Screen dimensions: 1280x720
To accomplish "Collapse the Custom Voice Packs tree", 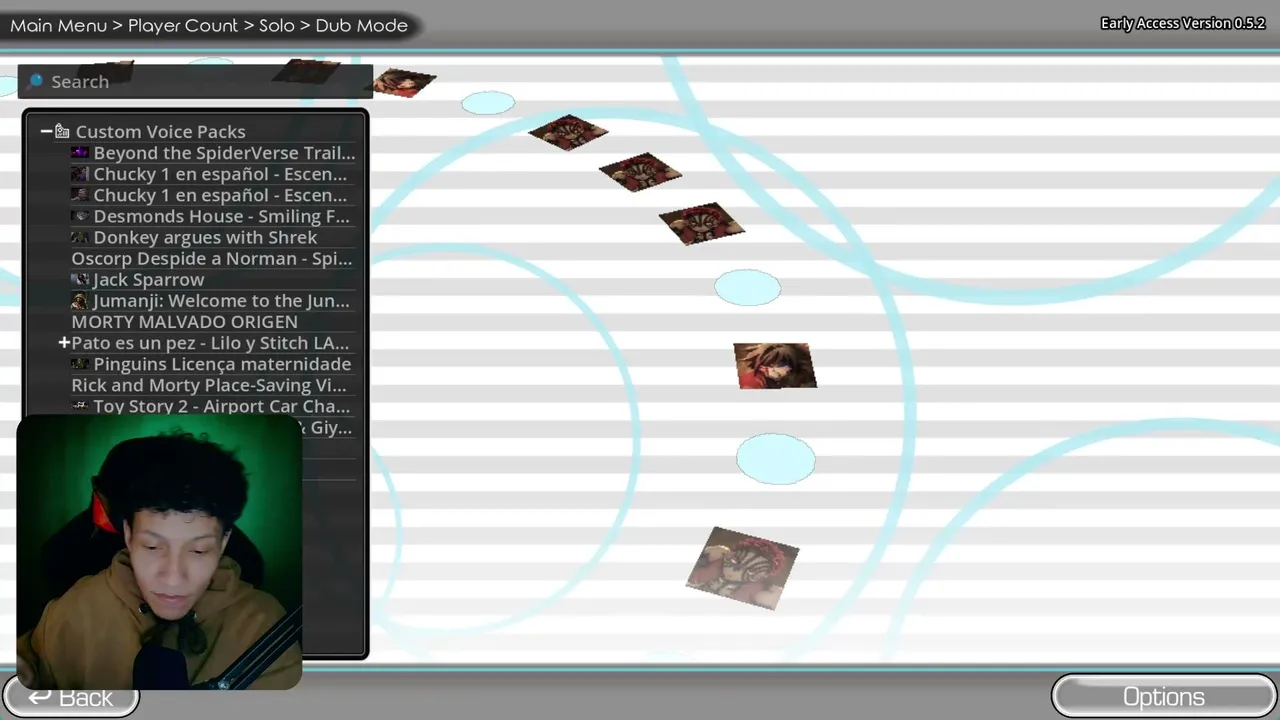I will click(x=46, y=131).
